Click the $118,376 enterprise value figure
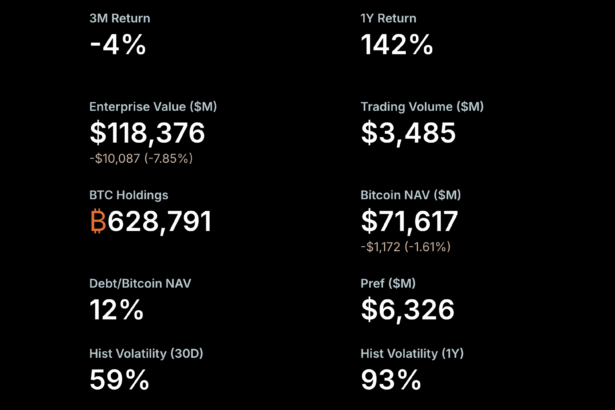 point(147,133)
